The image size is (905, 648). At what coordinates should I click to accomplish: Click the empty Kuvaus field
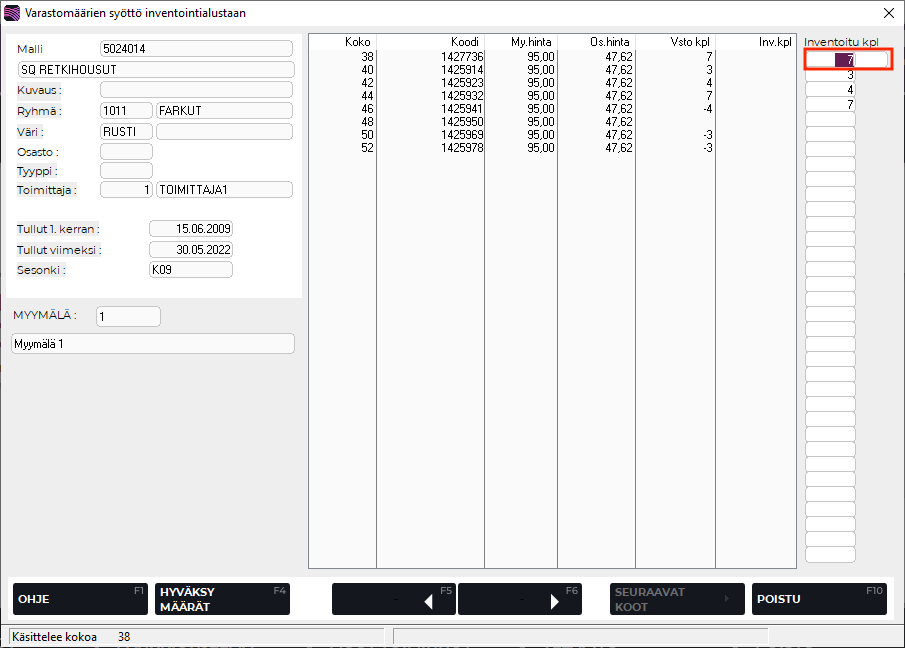[196, 90]
